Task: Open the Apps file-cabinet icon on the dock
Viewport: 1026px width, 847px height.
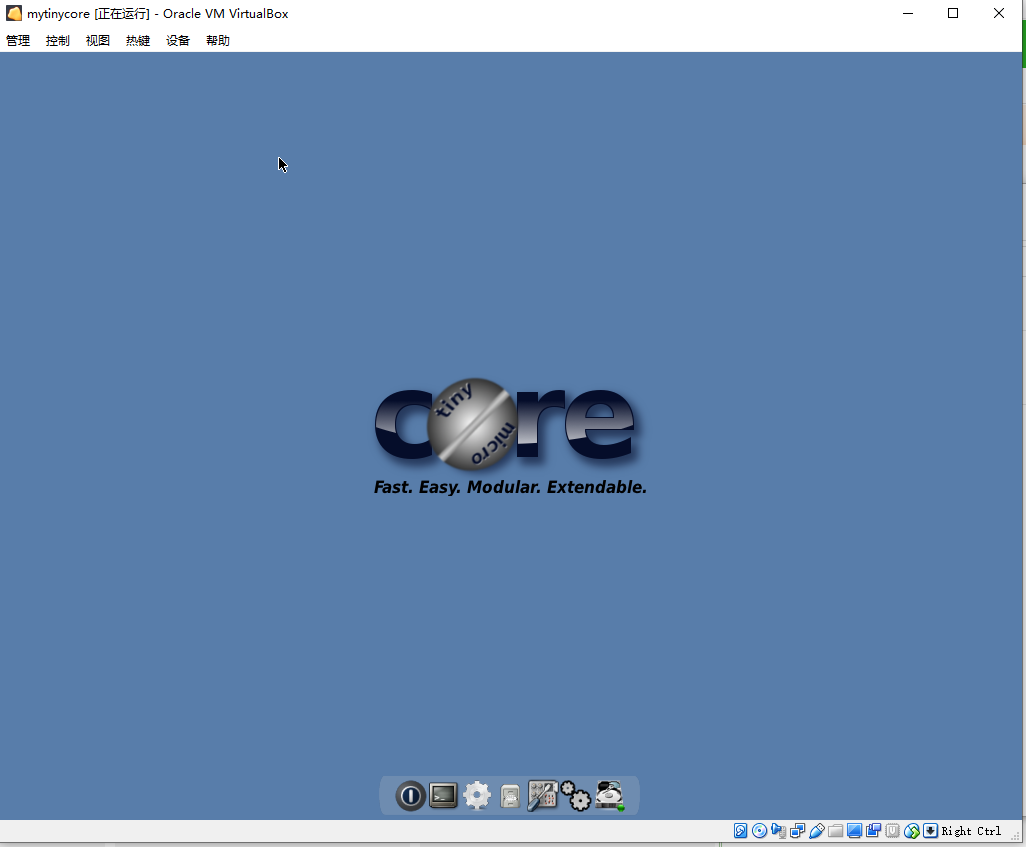Action: [510, 796]
